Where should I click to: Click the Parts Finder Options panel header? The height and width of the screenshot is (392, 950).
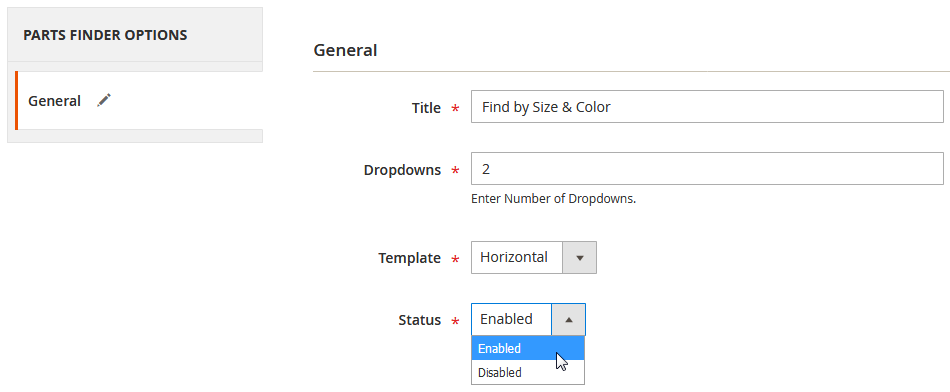click(x=135, y=35)
